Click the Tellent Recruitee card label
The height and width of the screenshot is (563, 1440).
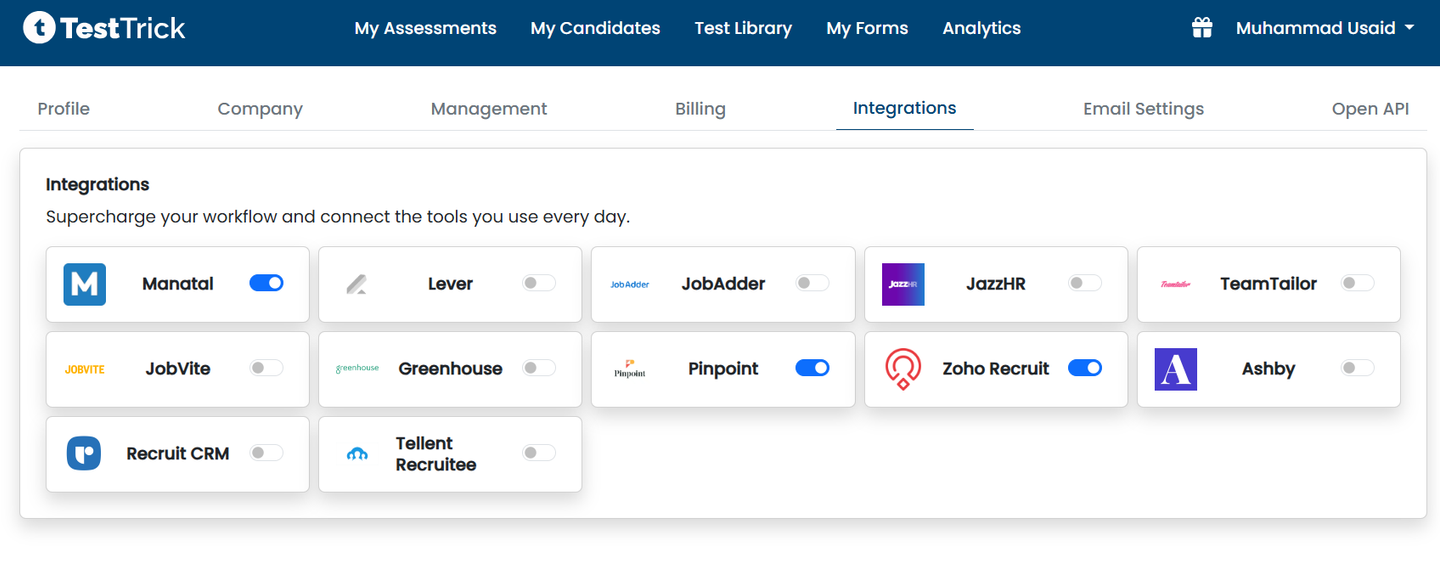(x=436, y=454)
